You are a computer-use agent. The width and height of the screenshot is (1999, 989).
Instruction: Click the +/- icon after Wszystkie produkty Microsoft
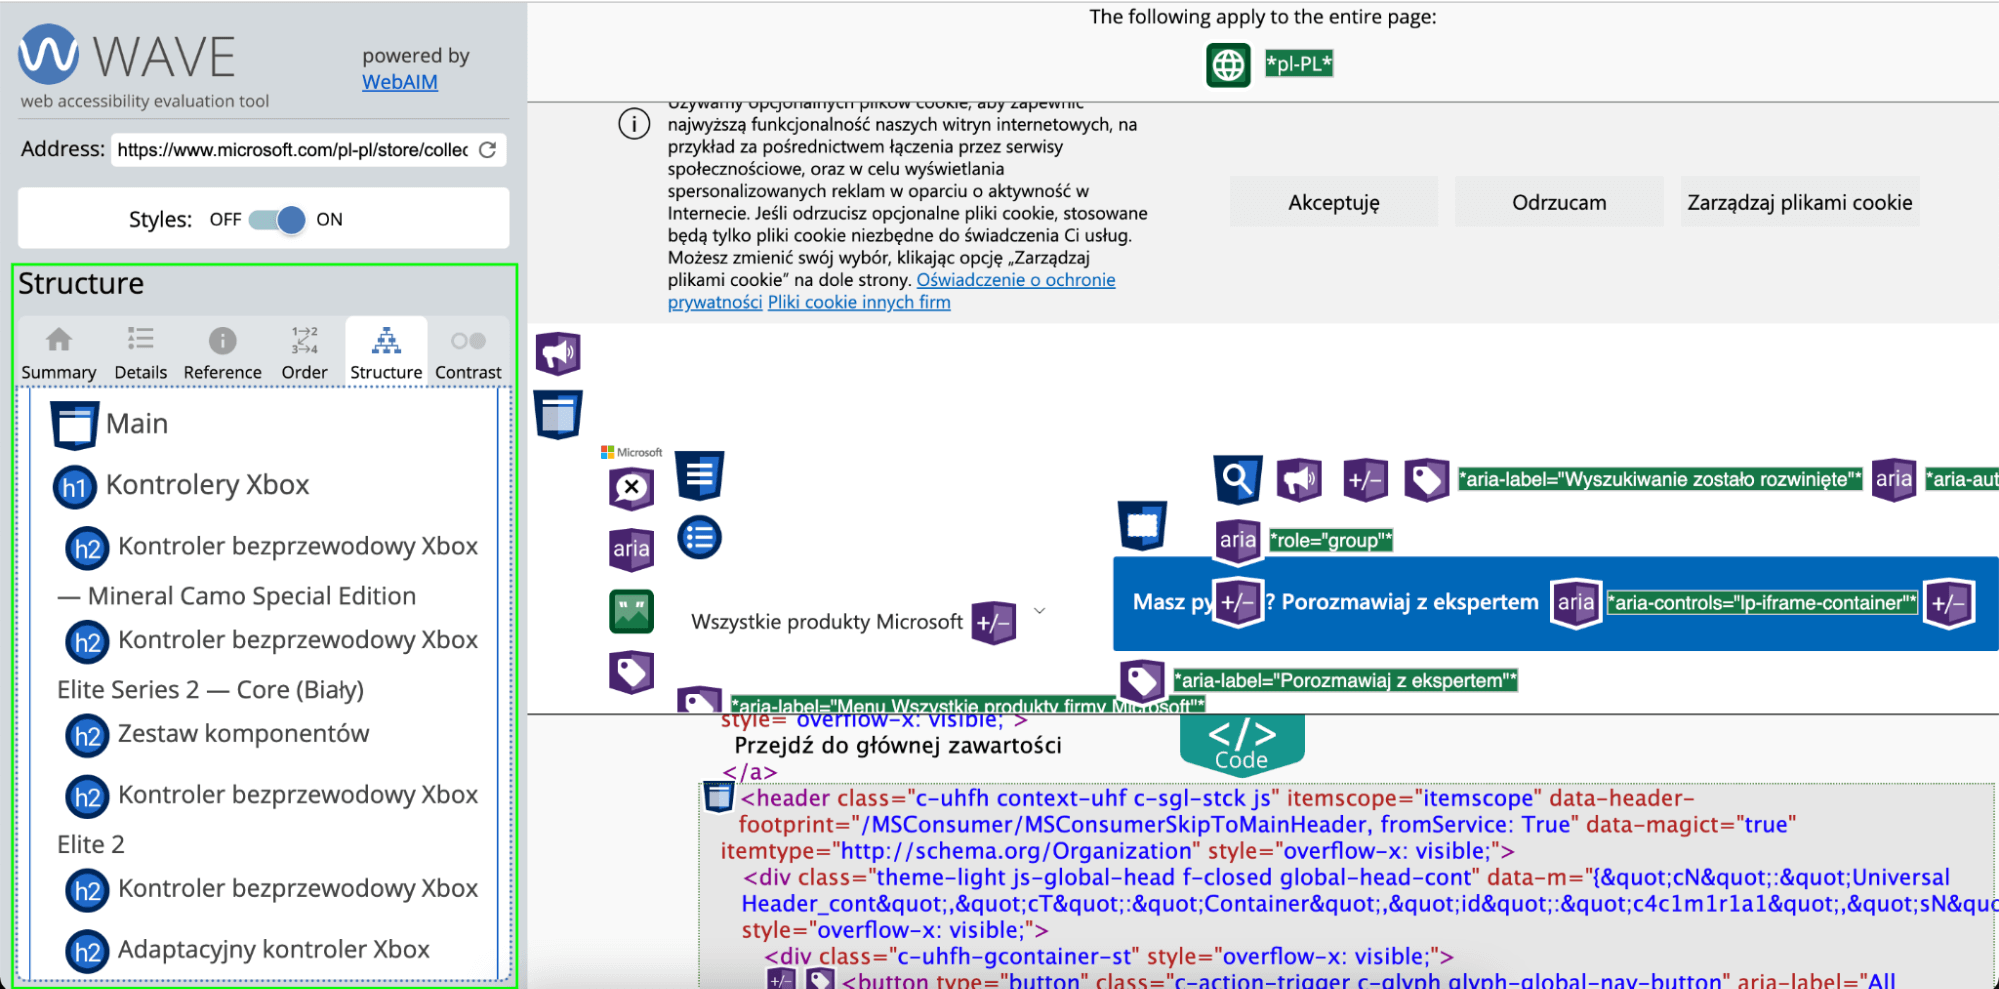[993, 623]
